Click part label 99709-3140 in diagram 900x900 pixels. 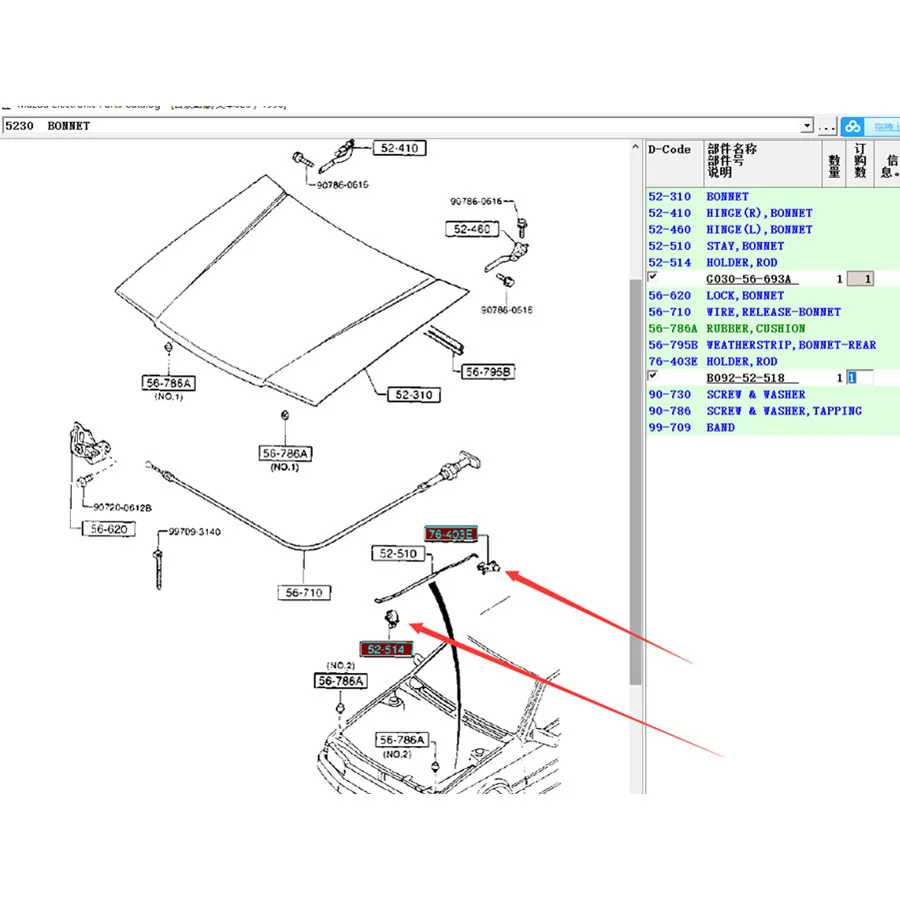(194, 532)
